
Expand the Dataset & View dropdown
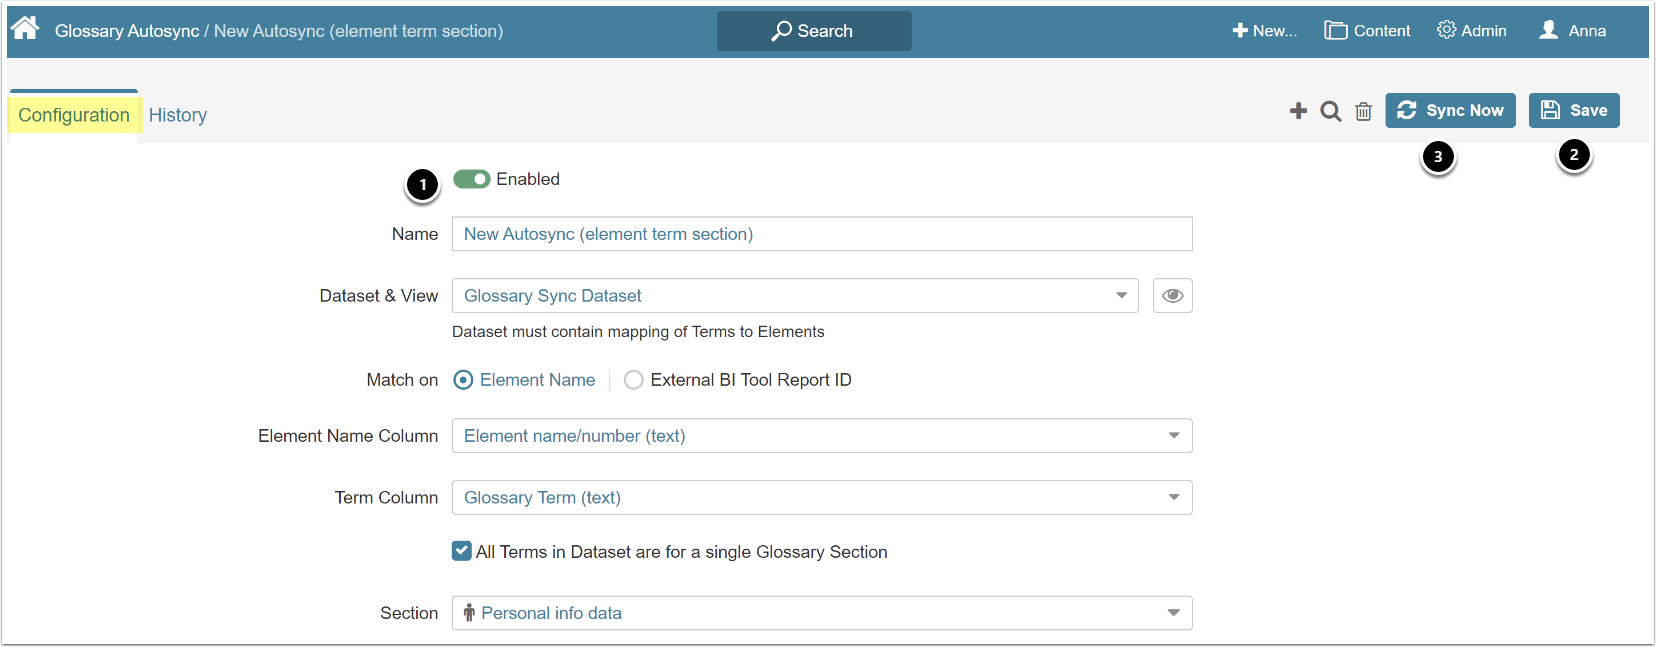(795, 296)
